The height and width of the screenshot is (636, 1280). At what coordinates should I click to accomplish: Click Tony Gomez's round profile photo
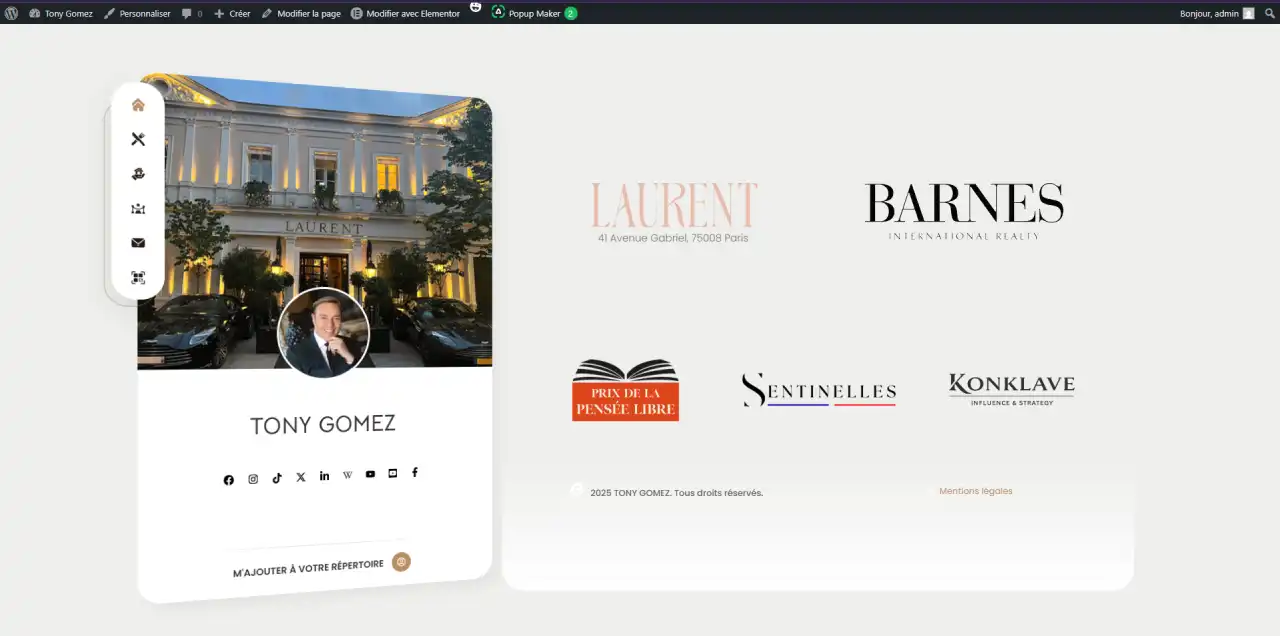click(323, 333)
